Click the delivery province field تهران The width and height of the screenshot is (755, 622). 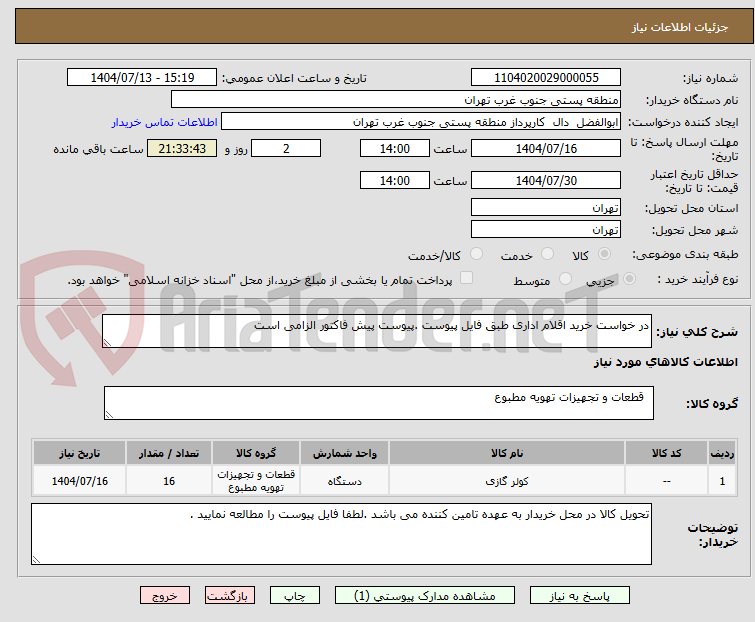click(x=546, y=207)
